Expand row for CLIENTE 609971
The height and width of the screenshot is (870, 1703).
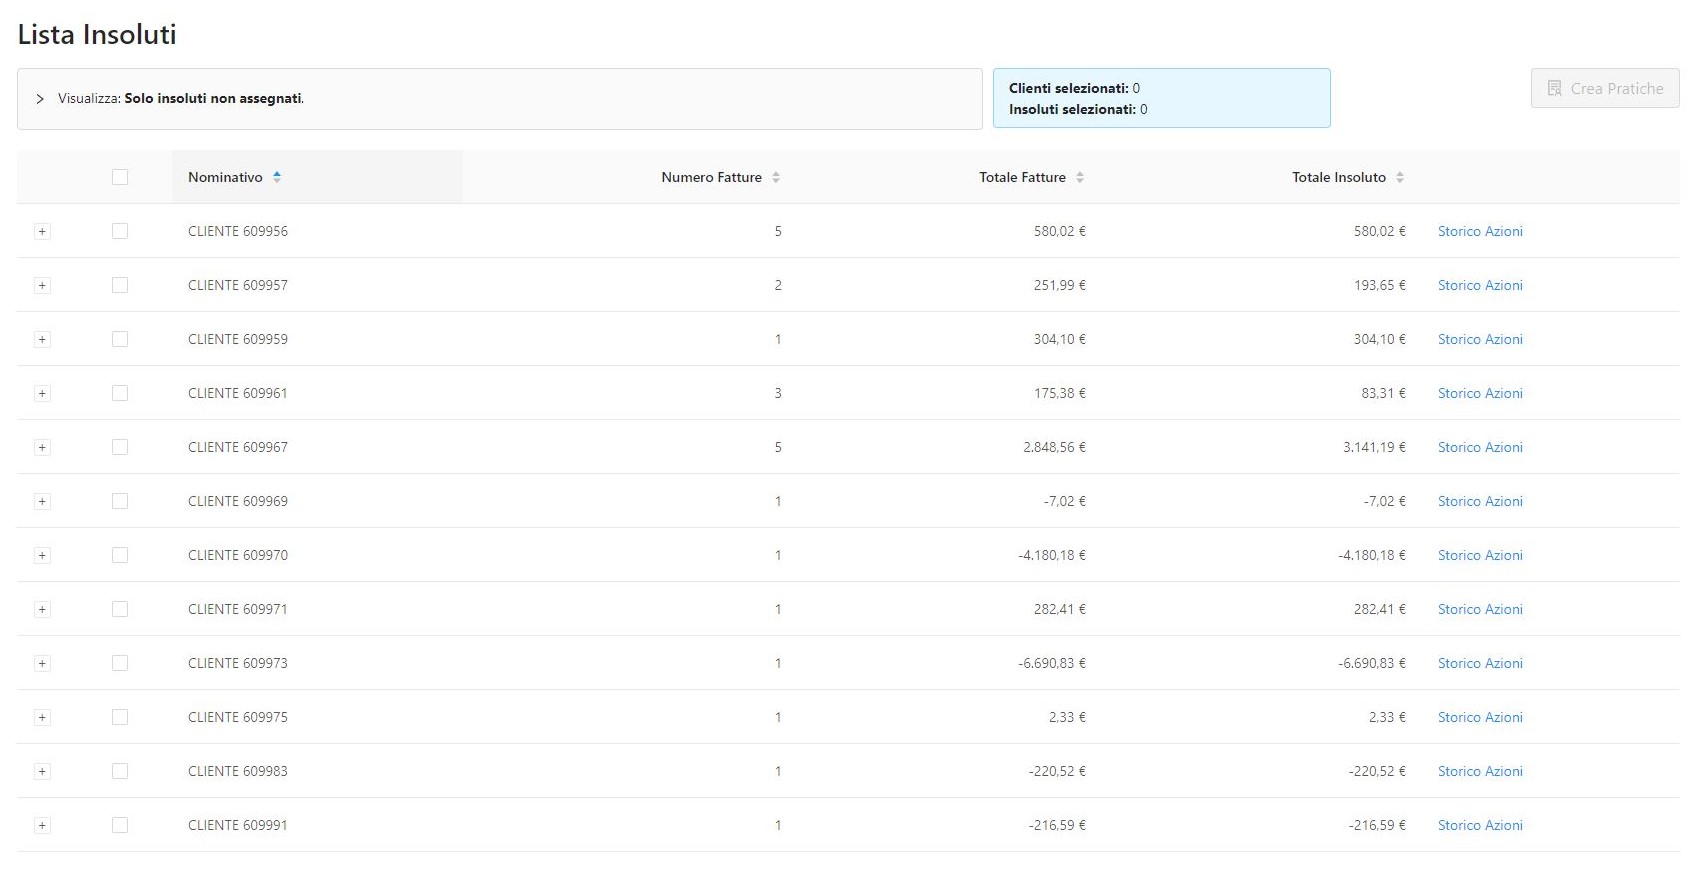[x=42, y=609]
